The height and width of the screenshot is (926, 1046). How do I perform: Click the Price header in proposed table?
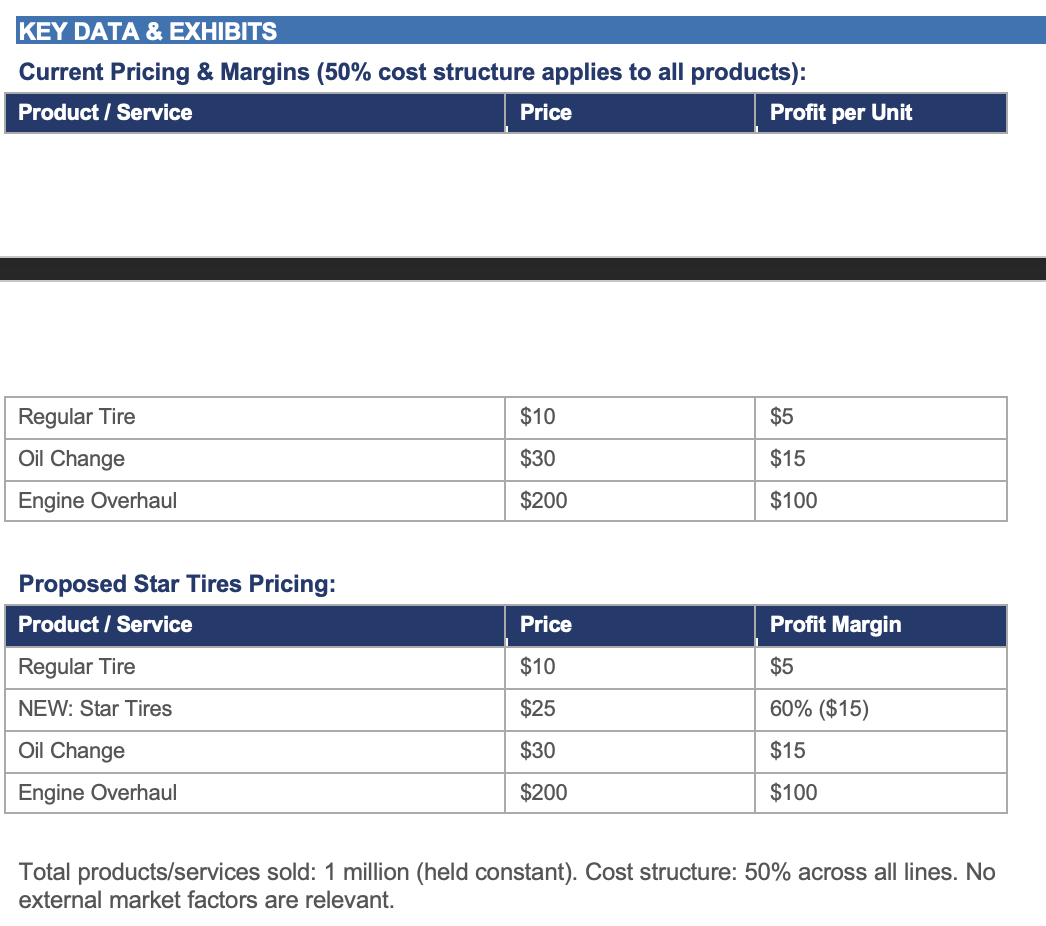(546, 624)
